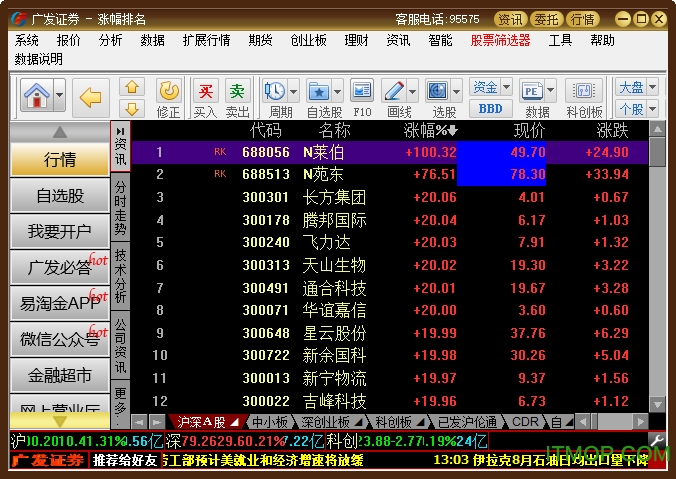The height and width of the screenshot is (479, 676).
Task: Click the BBD toolbar button
Action: coord(491,109)
